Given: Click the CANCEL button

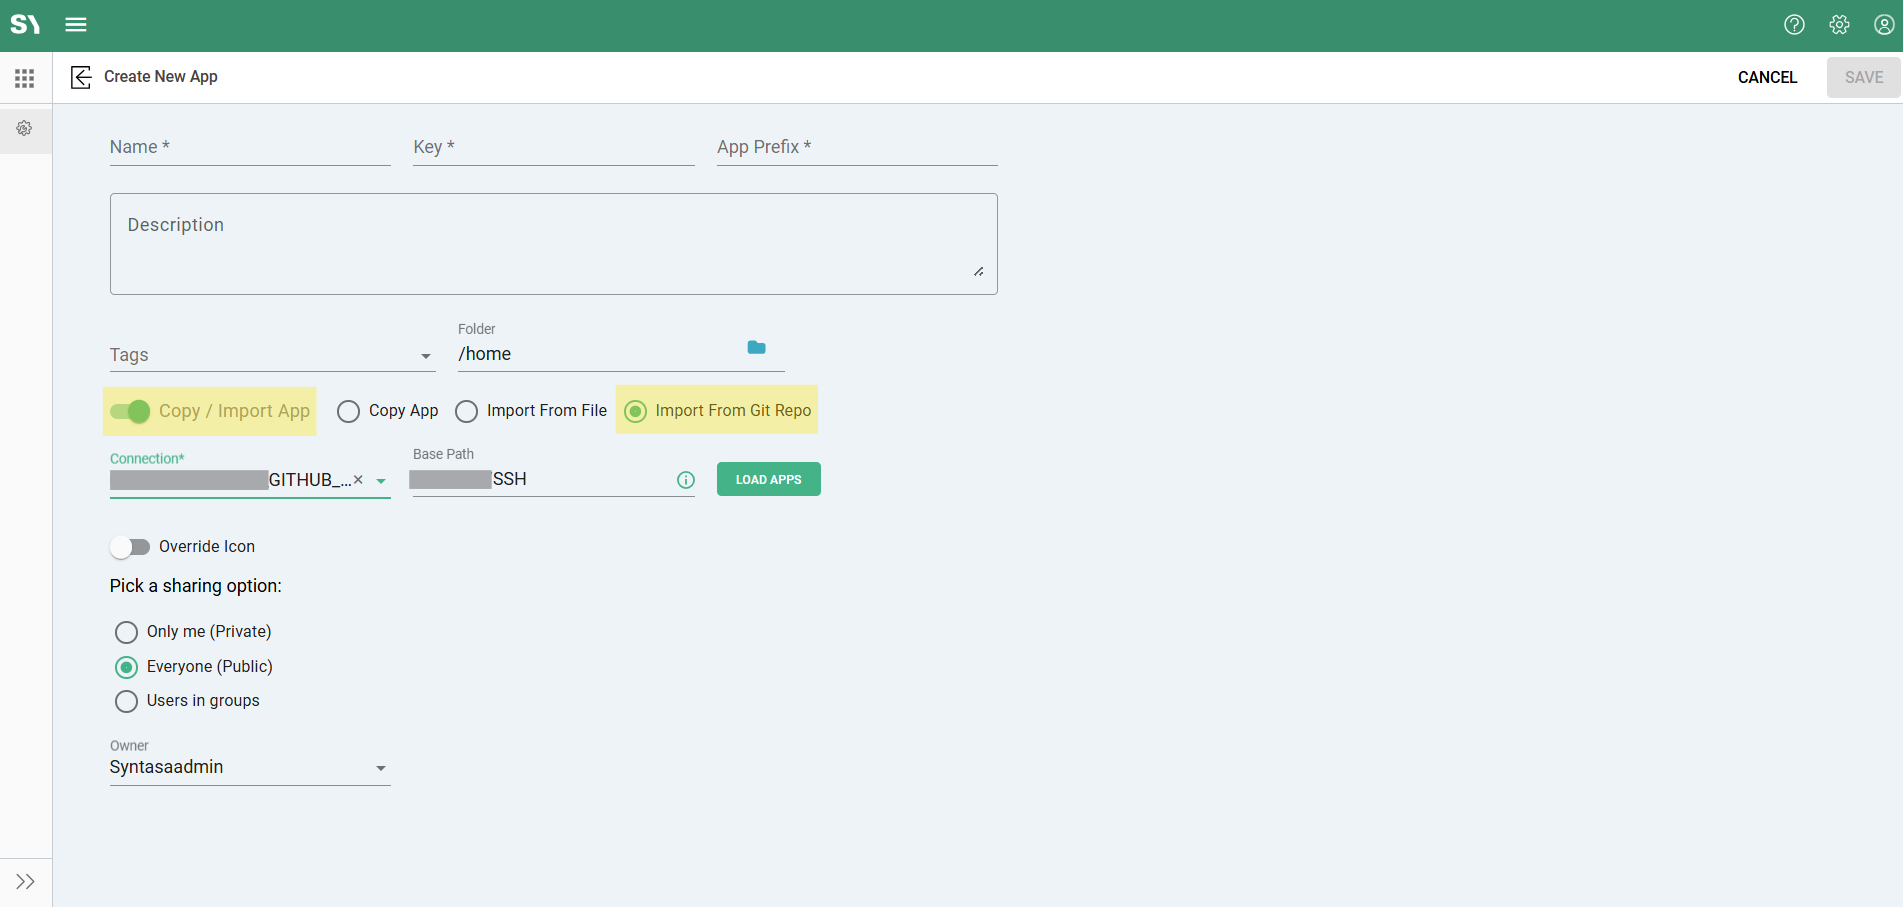Looking at the screenshot, I should pyautogui.click(x=1767, y=77).
